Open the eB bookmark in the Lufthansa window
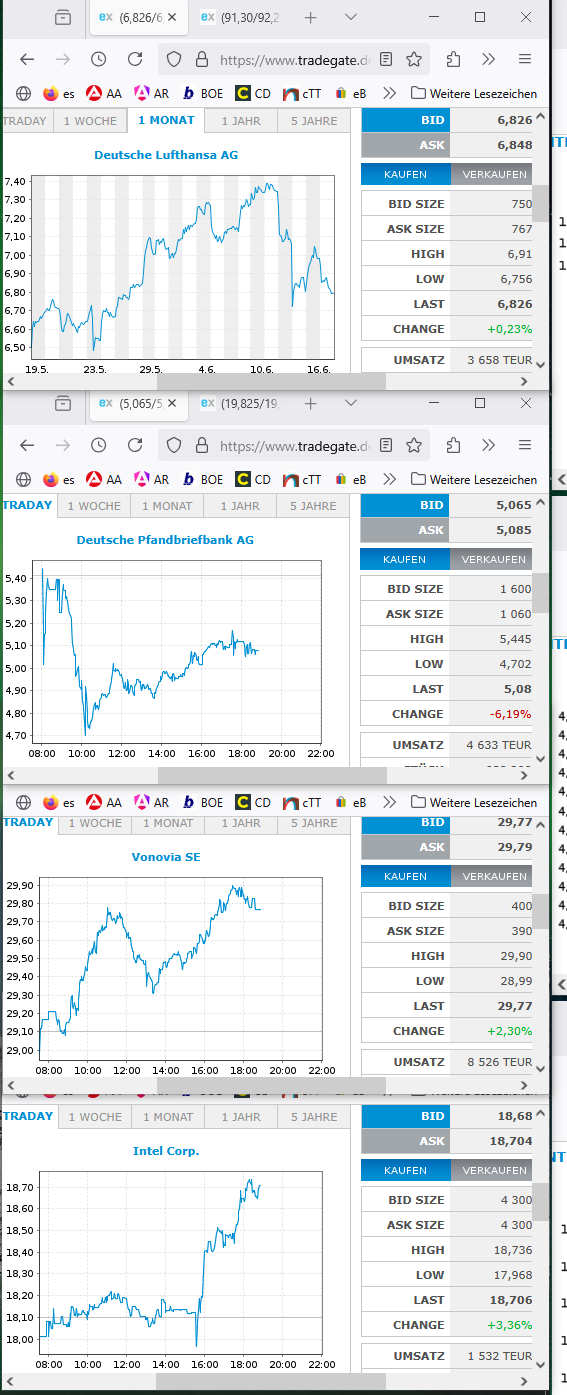 [x=350, y=93]
